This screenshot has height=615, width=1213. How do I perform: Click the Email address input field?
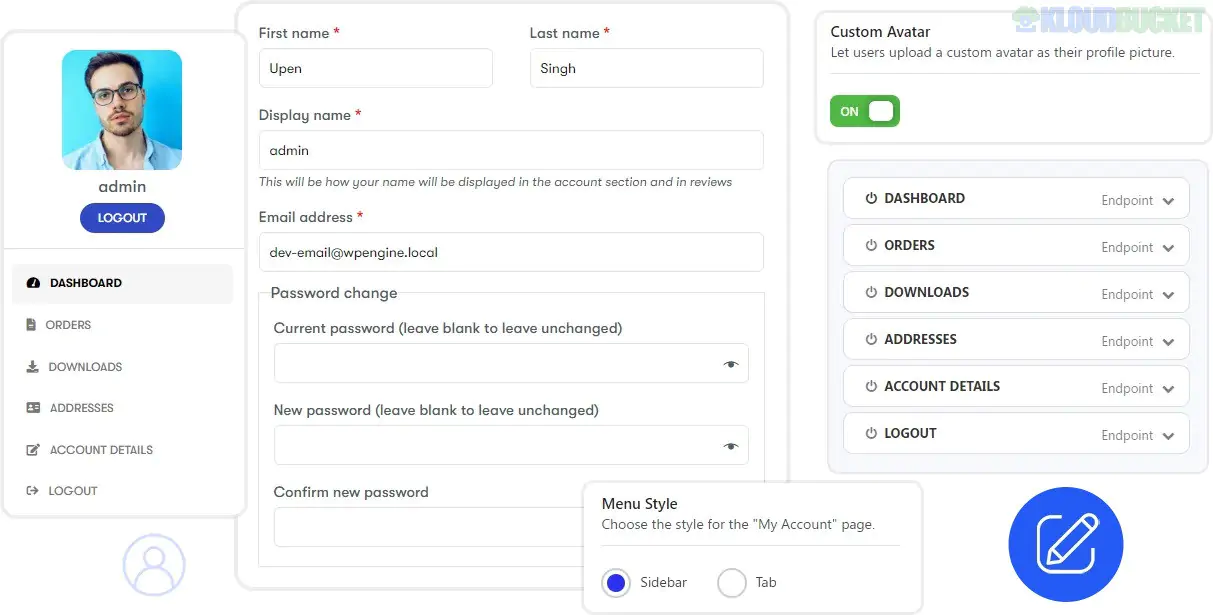[511, 252]
